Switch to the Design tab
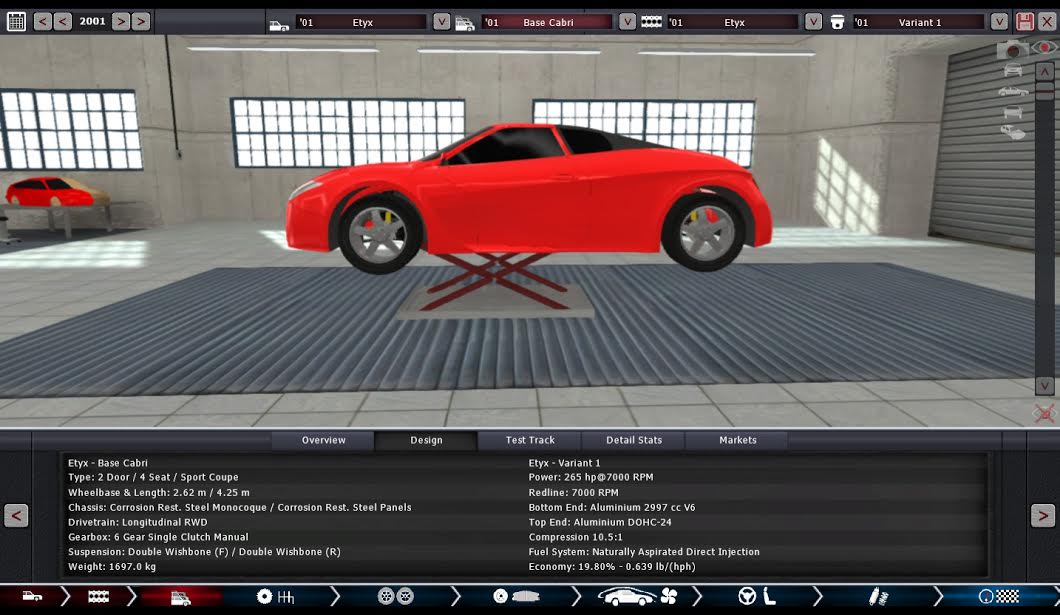This screenshot has width=1060, height=615. tap(426, 440)
